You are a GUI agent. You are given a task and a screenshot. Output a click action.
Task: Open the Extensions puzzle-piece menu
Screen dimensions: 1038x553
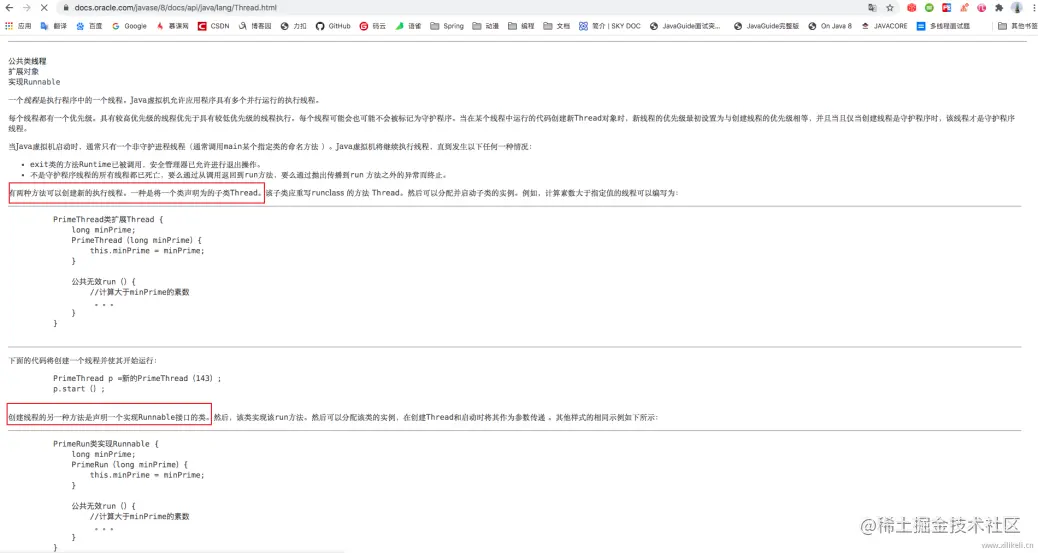click(x=999, y=8)
